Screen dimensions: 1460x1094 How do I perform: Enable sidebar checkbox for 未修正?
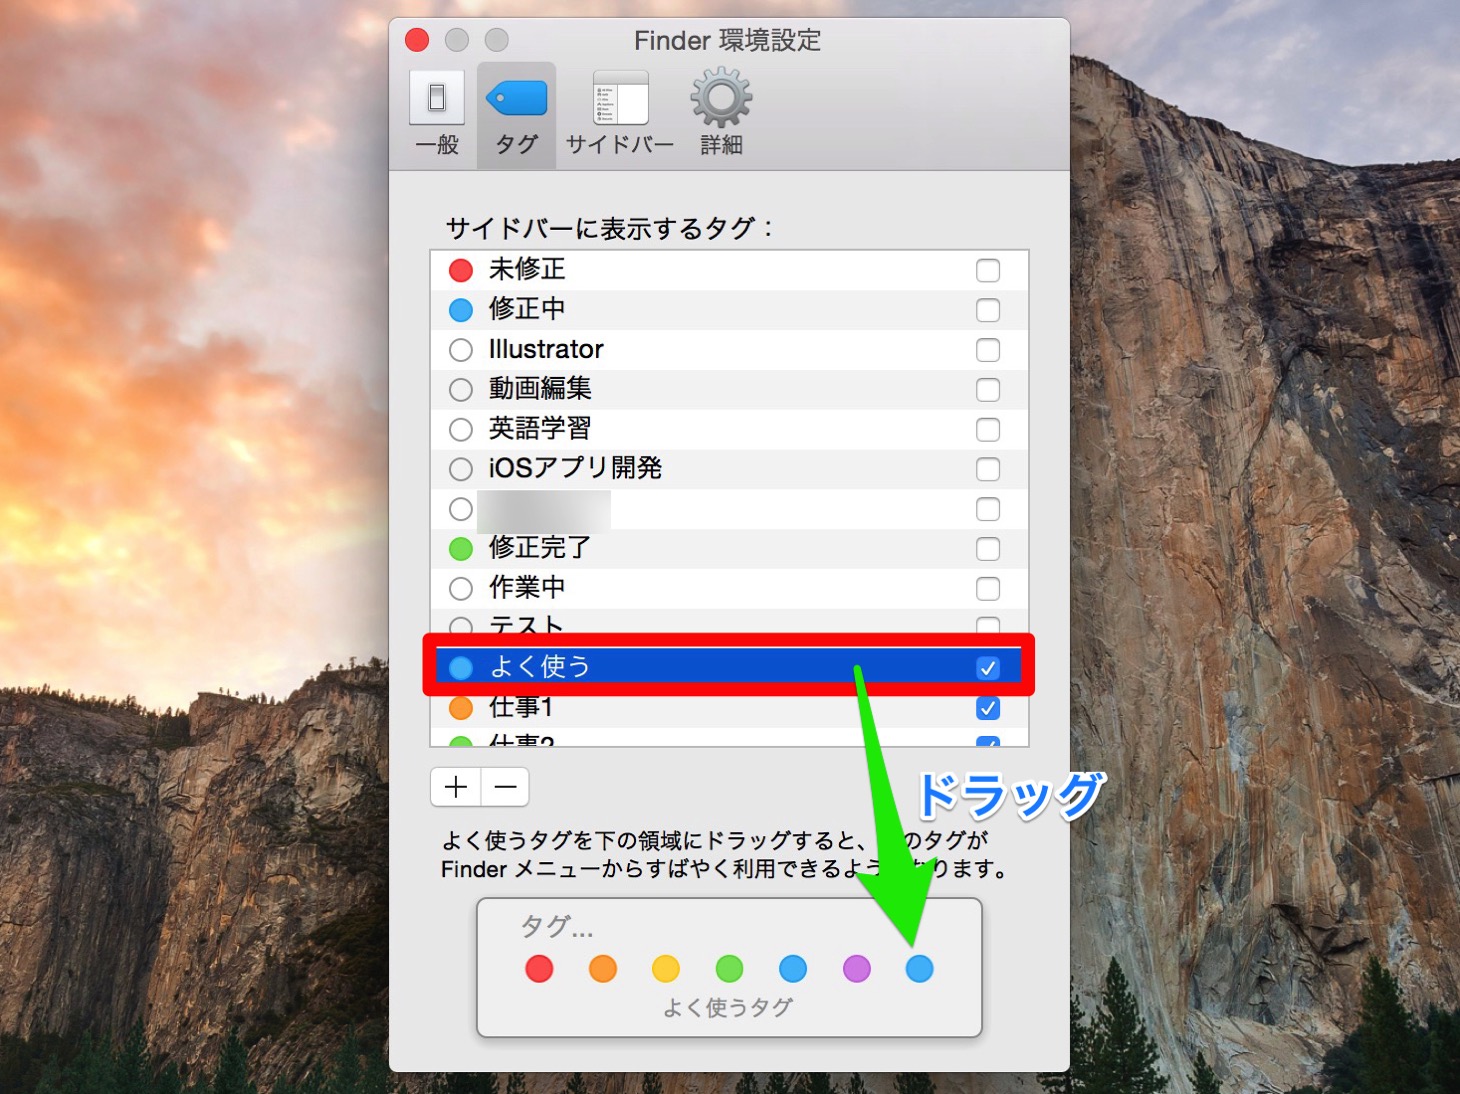988,270
